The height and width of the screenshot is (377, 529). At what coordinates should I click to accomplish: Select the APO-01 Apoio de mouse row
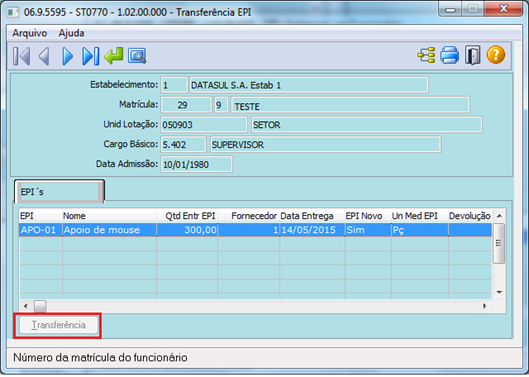pyautogui.click(x=255, y=230)
